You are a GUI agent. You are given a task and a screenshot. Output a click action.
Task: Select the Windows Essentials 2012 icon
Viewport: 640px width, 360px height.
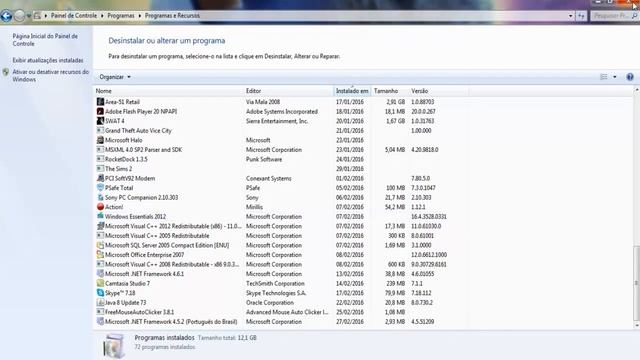coord(100,216)
